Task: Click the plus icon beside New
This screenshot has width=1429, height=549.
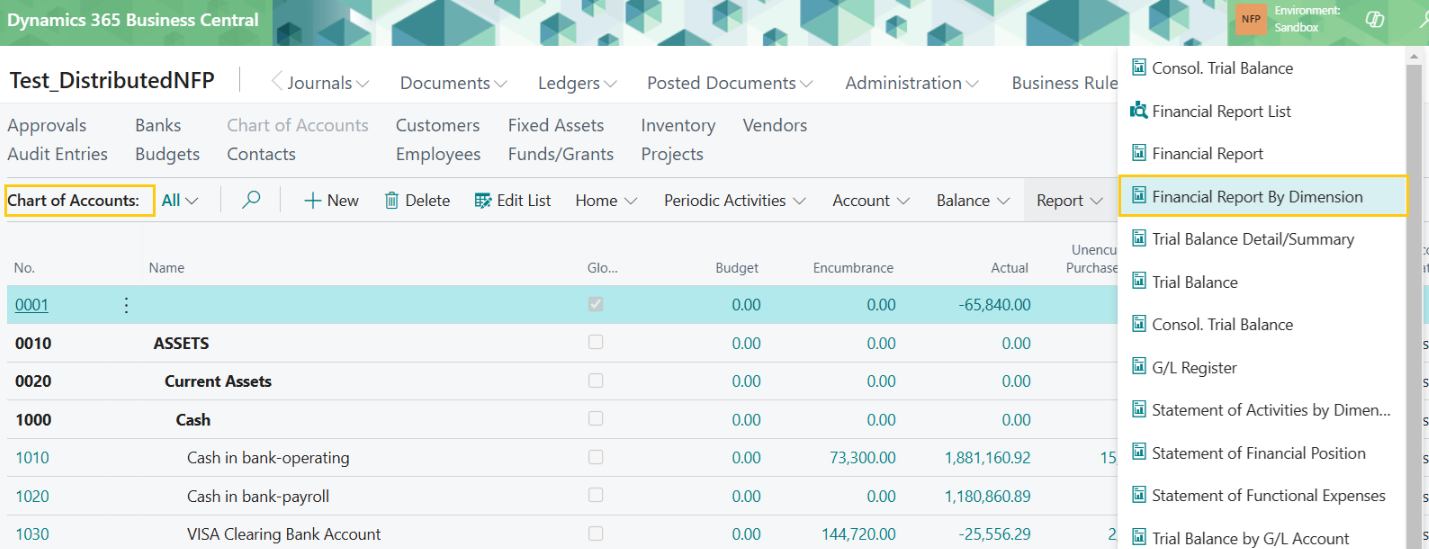Action: point(312,201)
